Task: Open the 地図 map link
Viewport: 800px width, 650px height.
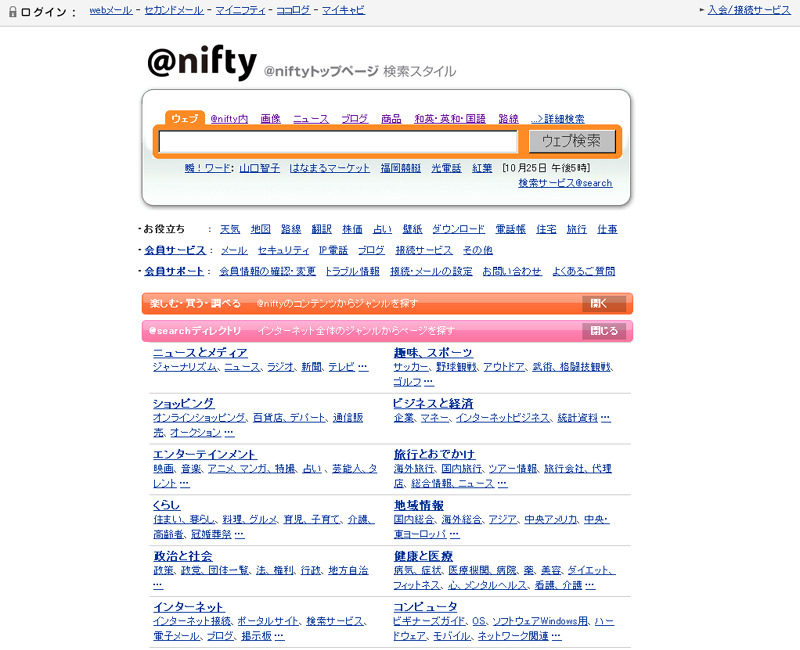Action: tap(261, 229)
